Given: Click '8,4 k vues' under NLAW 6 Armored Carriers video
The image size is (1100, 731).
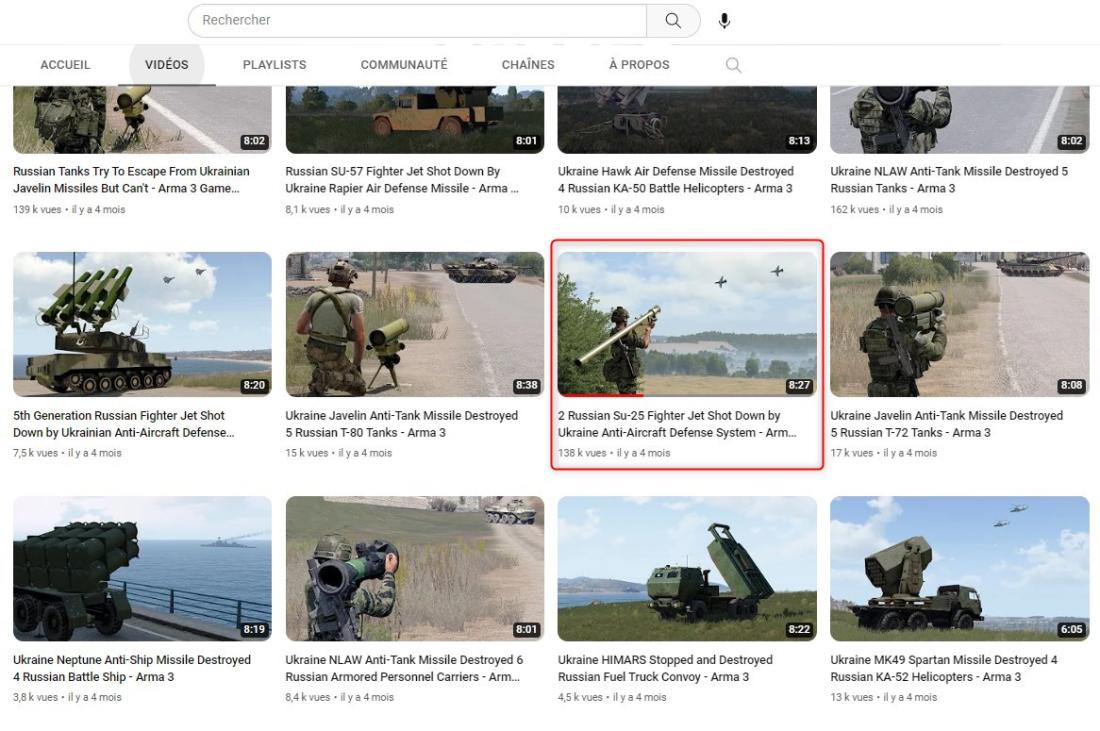Looking at the screenshot, I should click(308, 697).
